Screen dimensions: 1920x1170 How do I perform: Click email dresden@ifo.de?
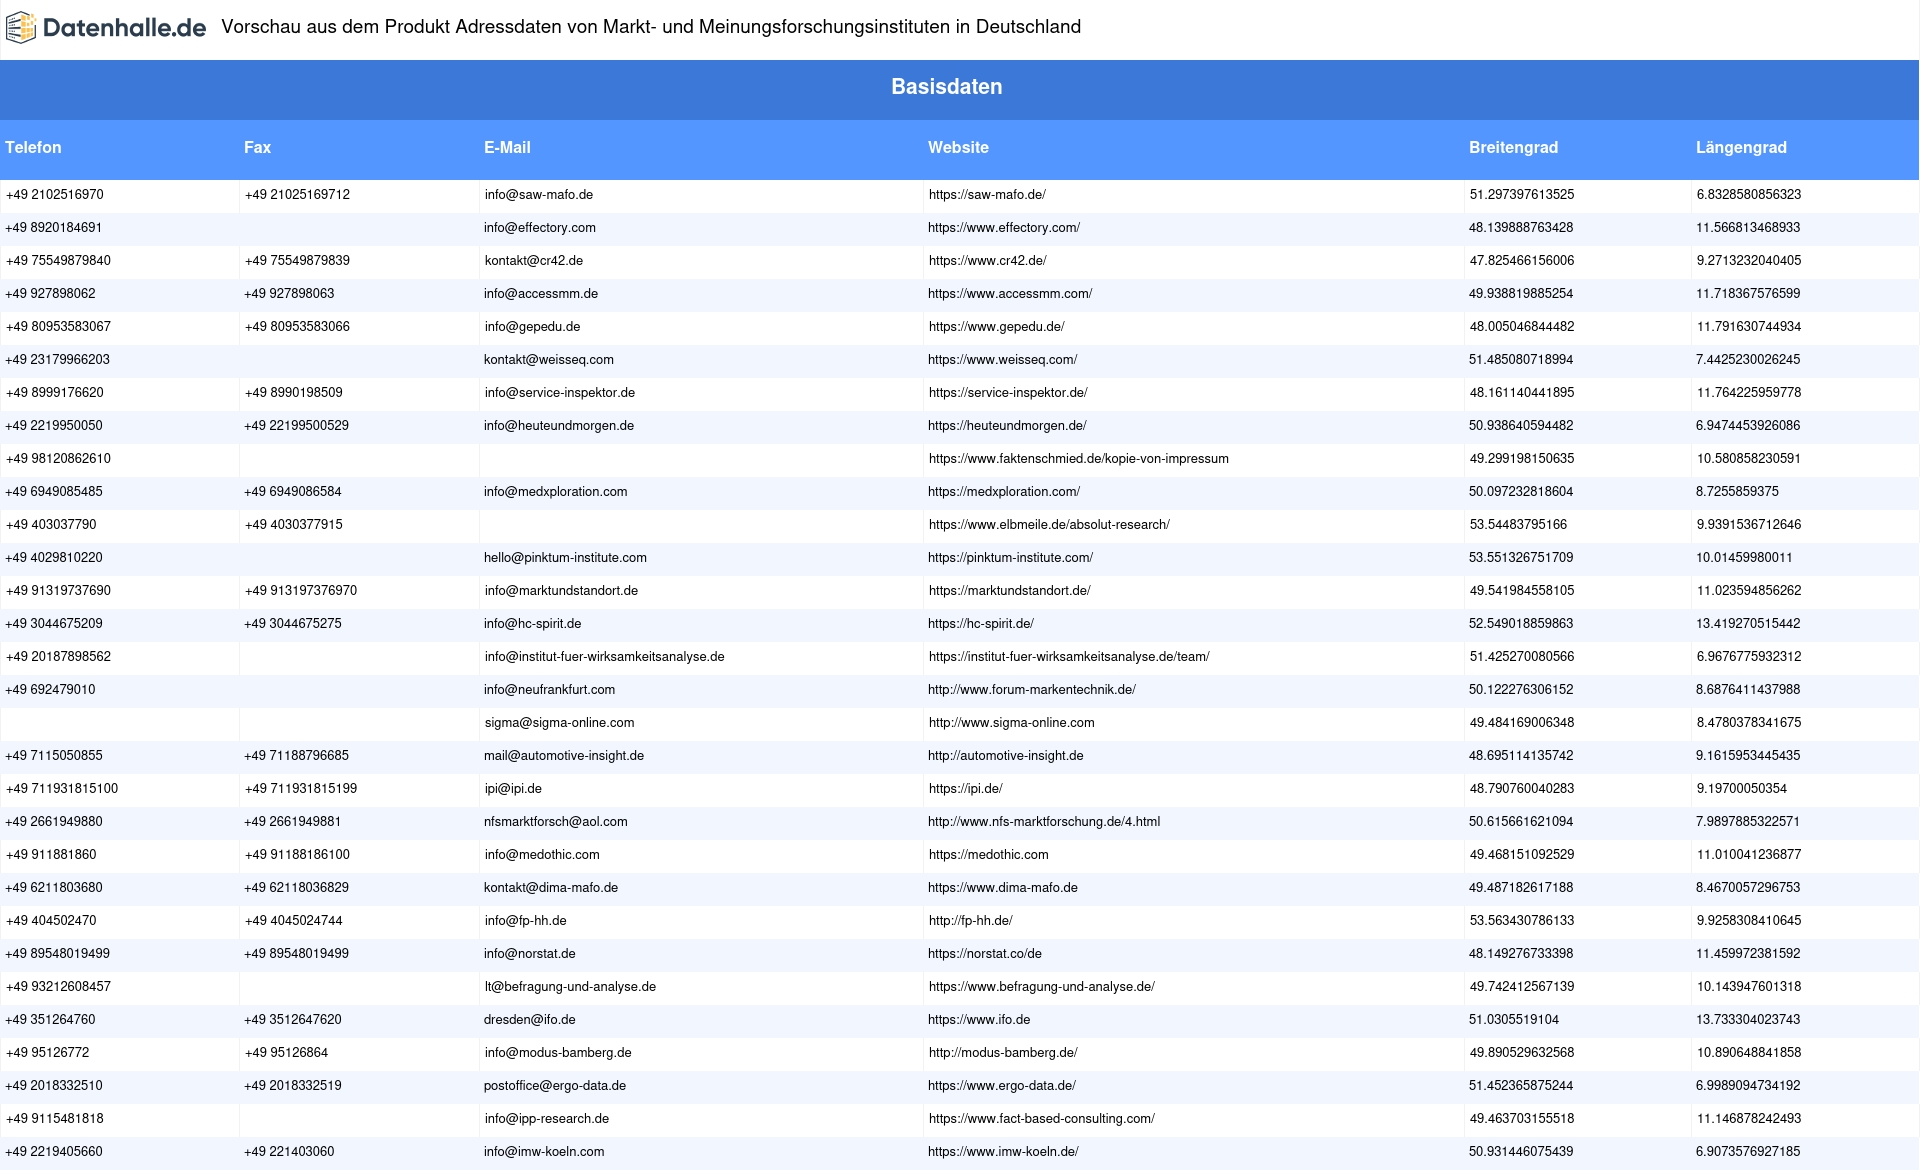pos(530,1020)
